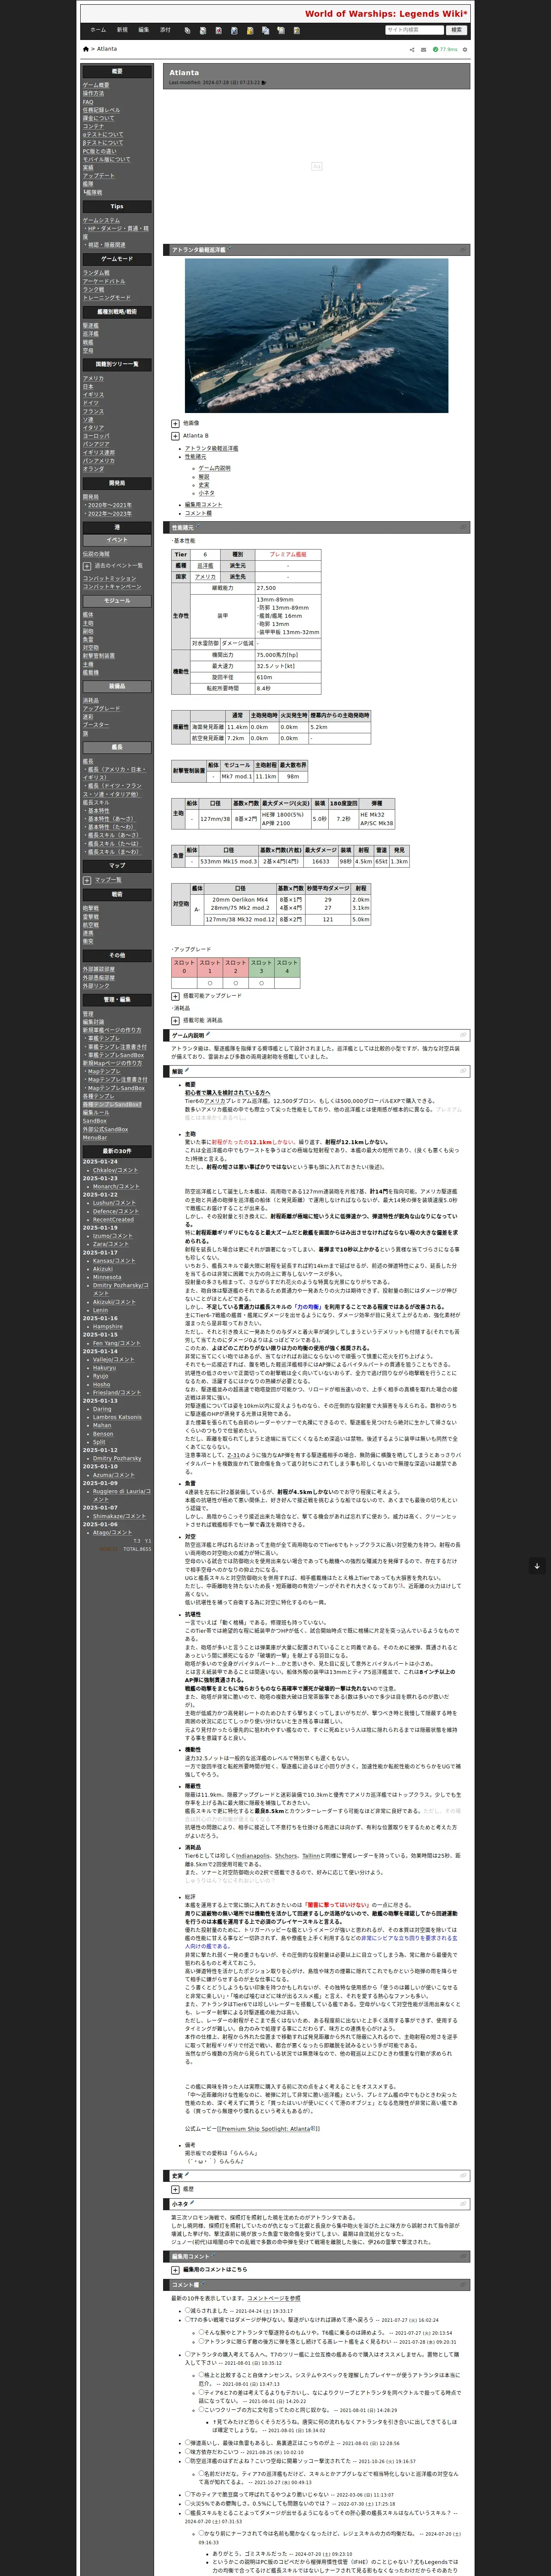
Task: Open Hampshire in recent changes list
Action: click(108, 1327)
